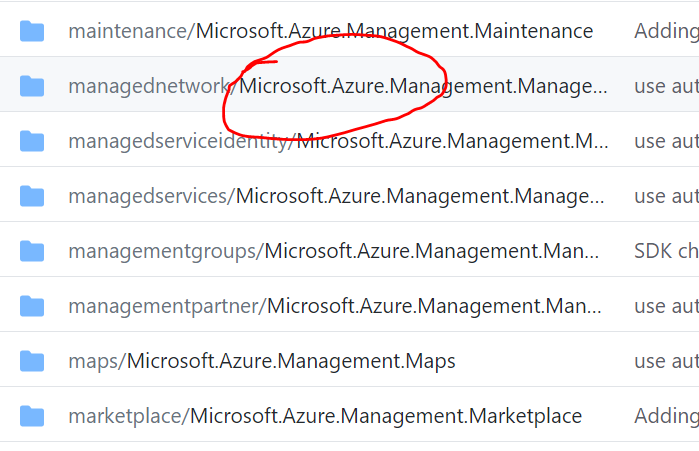Open managednetwork/Microsoft.Azure.Management folder link
Screen dimensions: 699x451
(x=337, y=86)
